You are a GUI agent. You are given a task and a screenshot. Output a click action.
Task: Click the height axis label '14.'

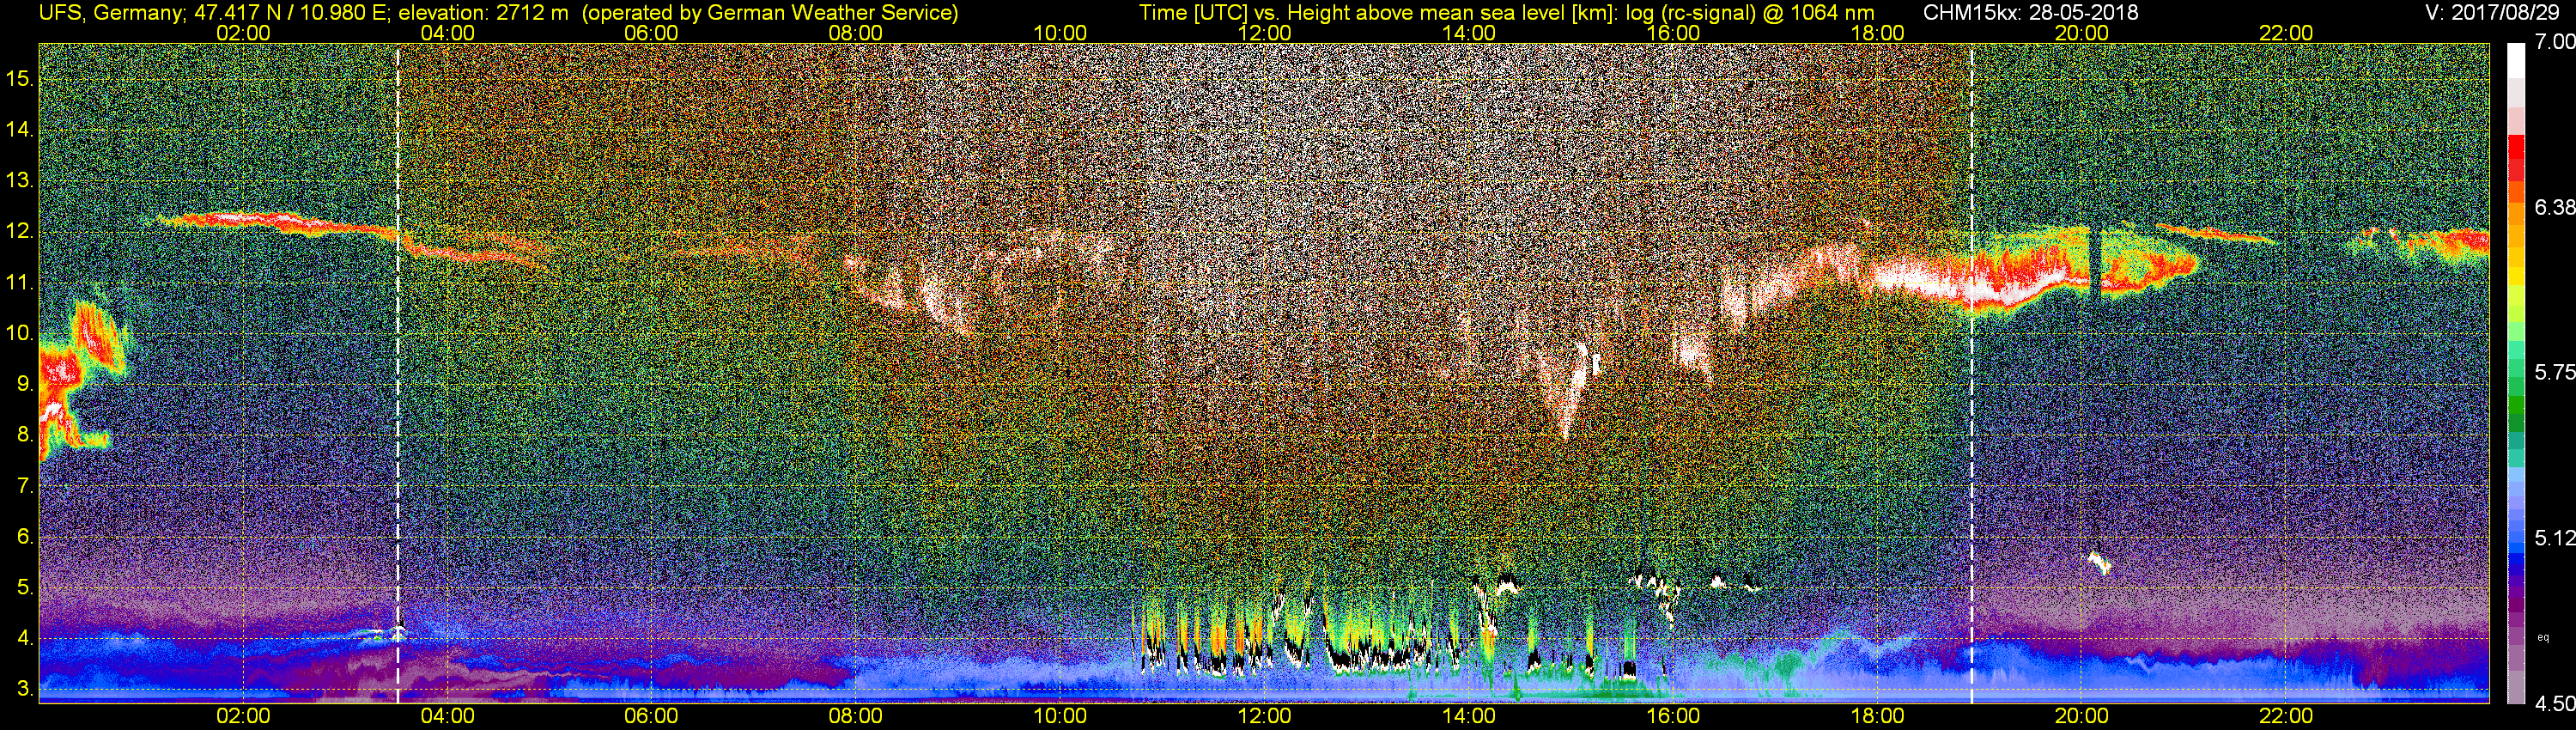pyautogui.click(x=20, y=130)
